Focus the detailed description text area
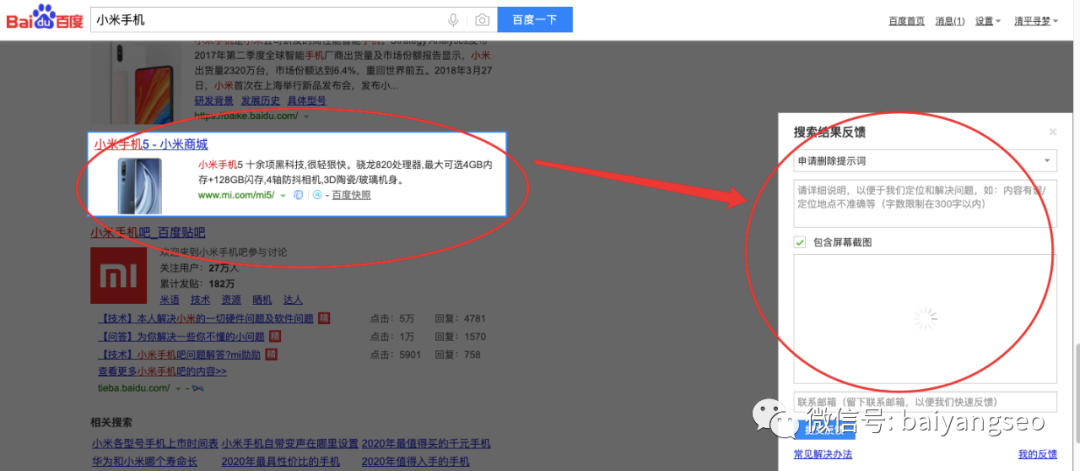Screen dimensions: 1080x471 925,203
